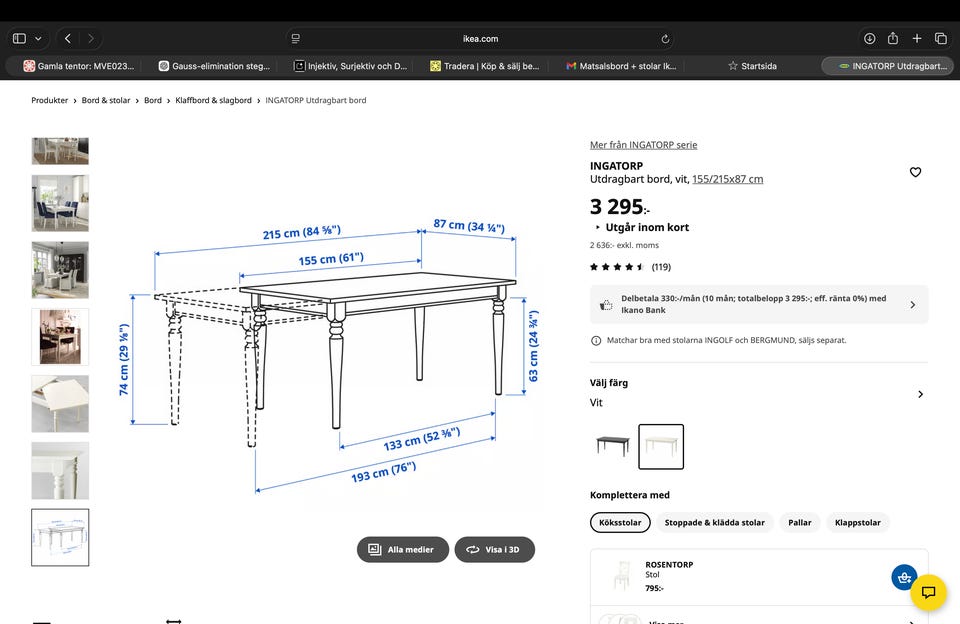Open Mer från INGATORP serie link
960x624 pixels.
pos(643,145)
